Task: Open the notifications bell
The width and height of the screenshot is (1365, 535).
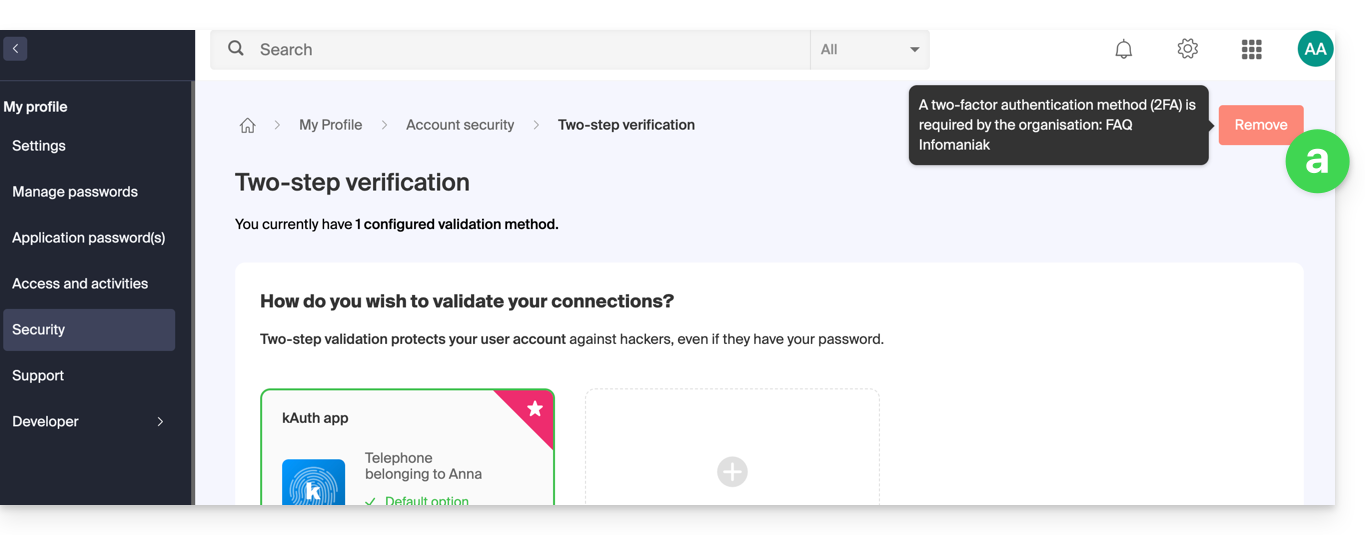Action: (1124, 49)
